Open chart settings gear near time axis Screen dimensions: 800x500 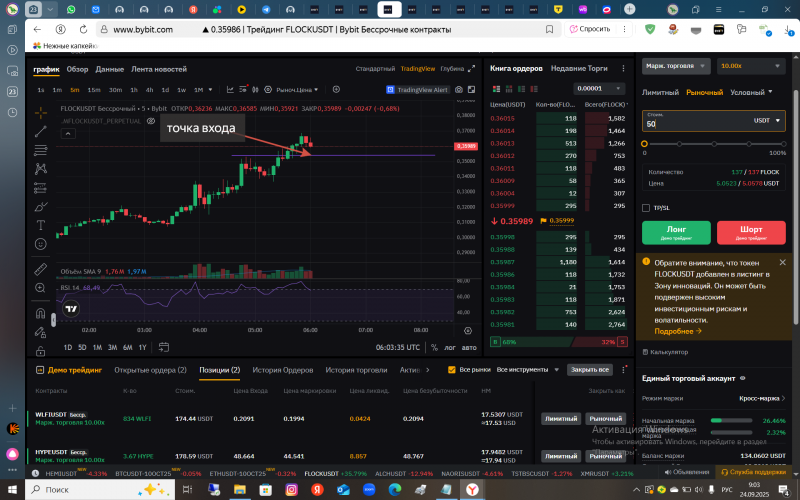468,331
